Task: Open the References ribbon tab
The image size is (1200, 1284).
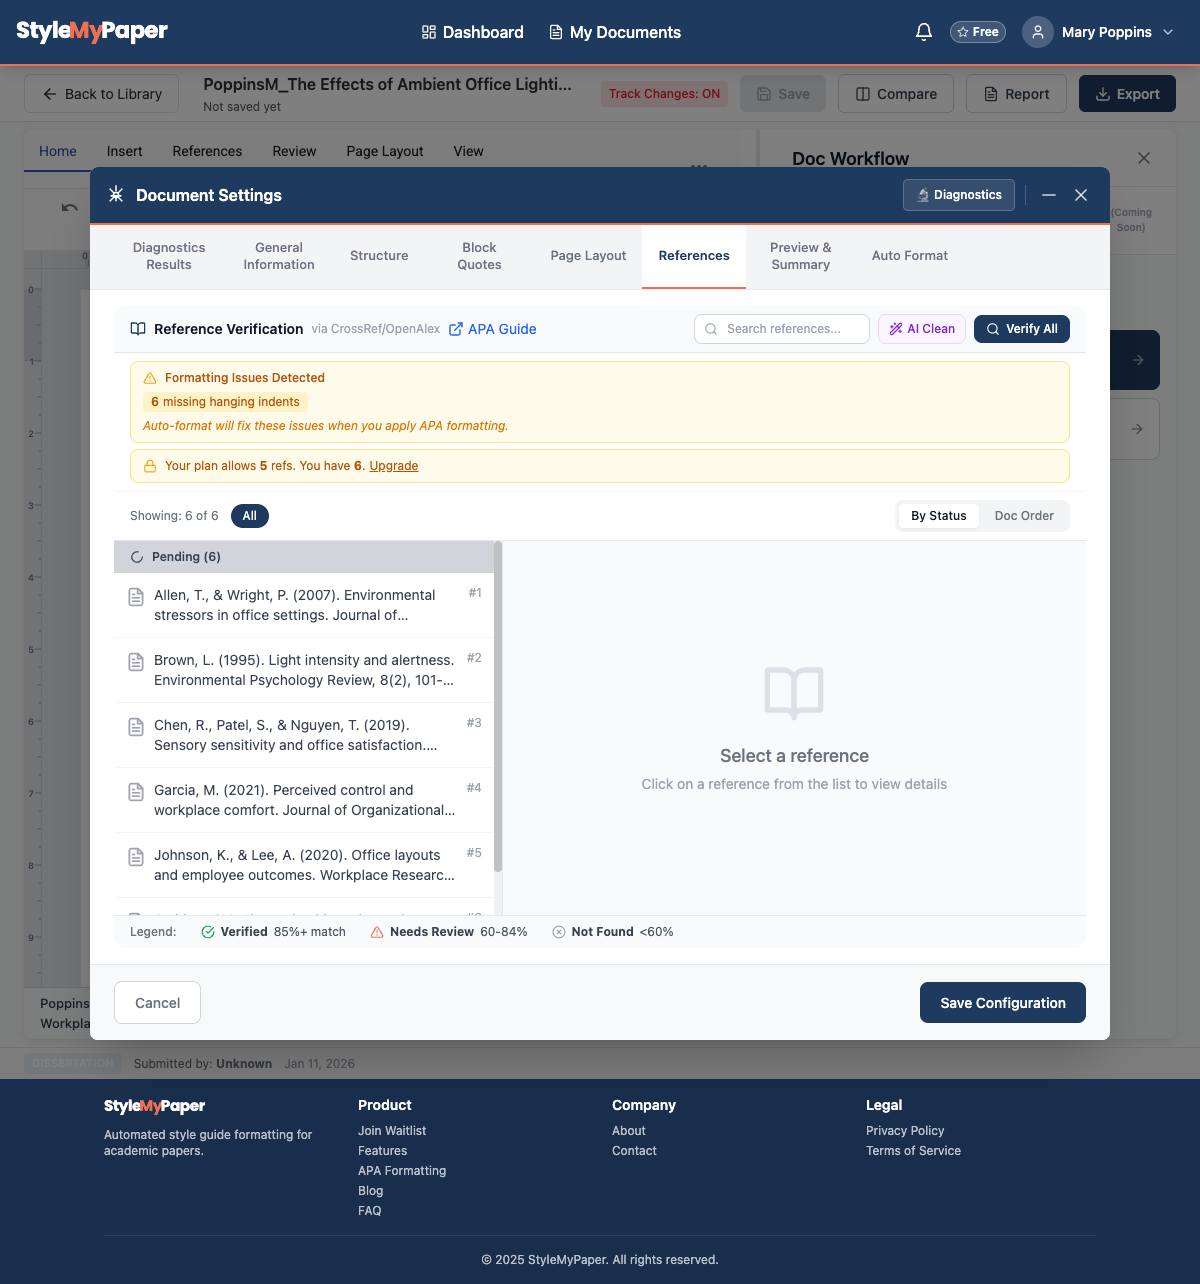Action: (207, 151)
